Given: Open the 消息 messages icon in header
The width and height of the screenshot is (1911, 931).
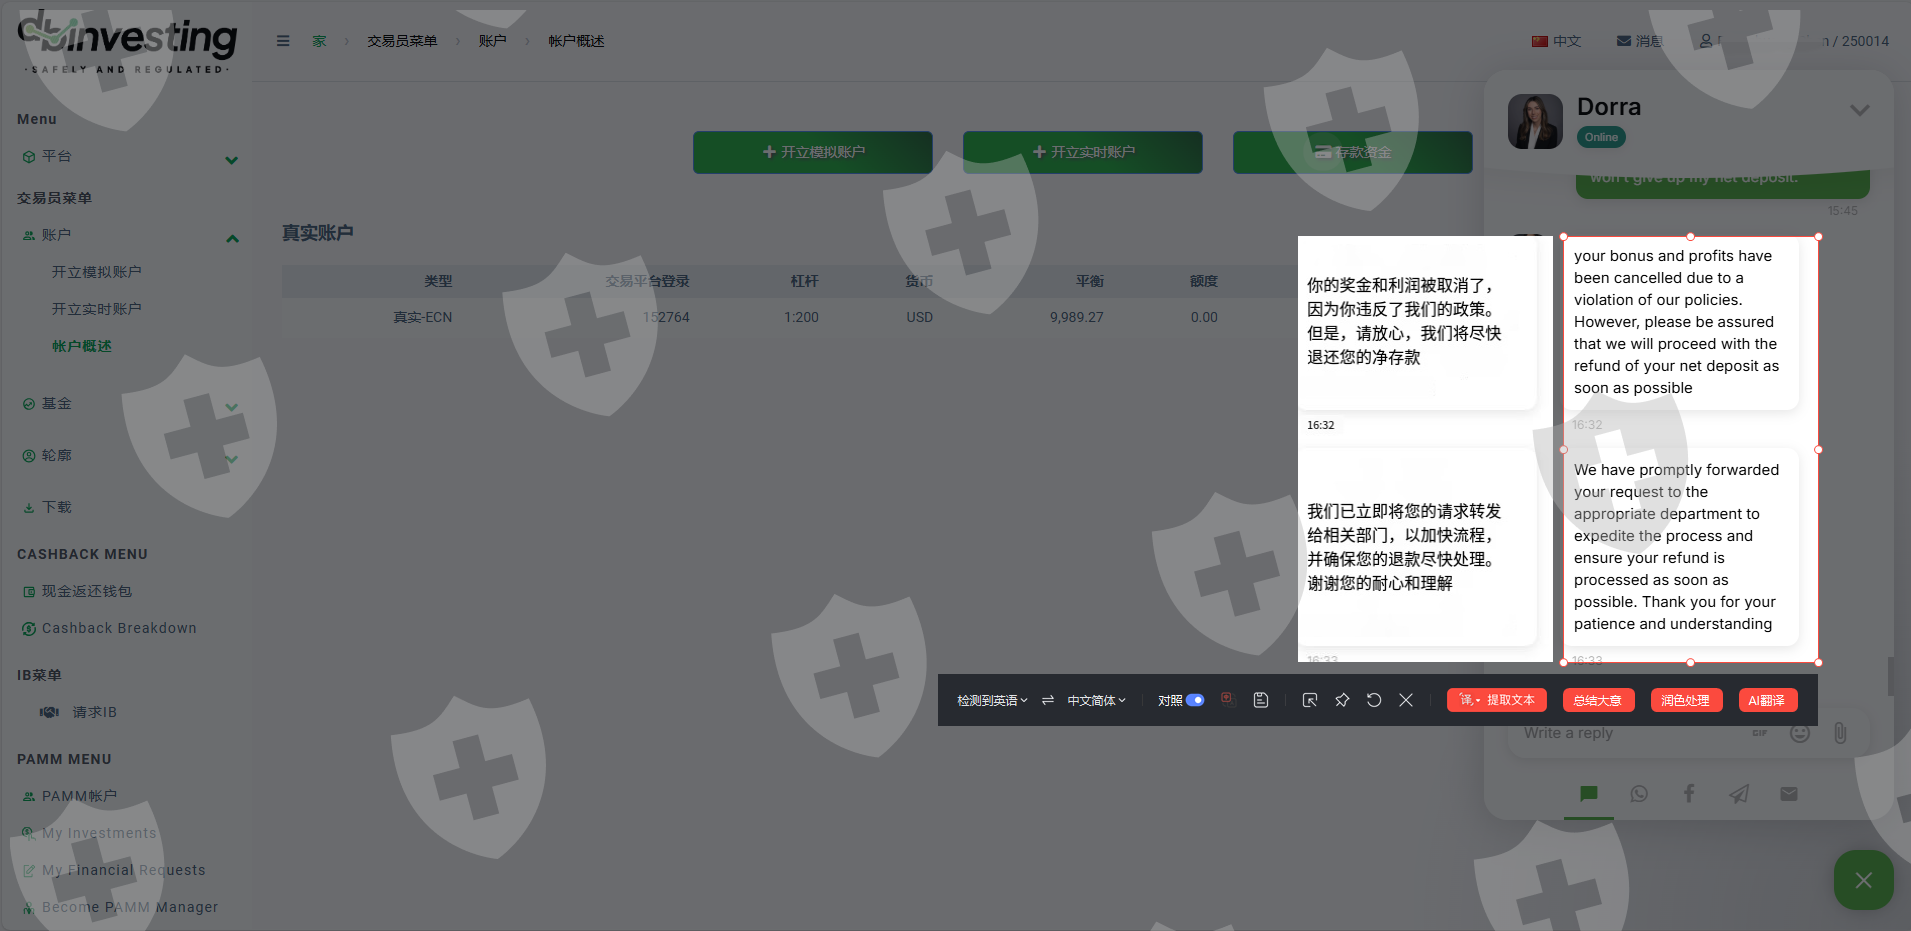Looking at the screenshot, I should (1640, 41).
